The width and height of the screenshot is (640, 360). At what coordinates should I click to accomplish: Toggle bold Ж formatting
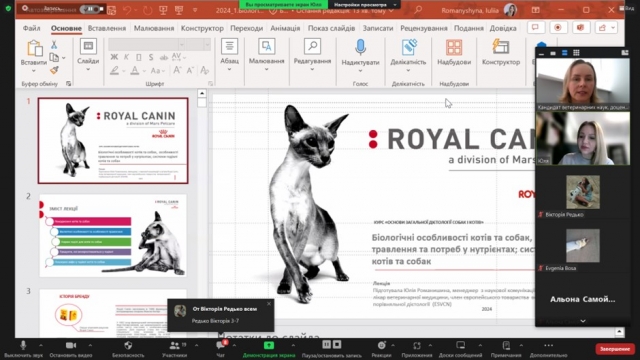(x=114, y=58)
